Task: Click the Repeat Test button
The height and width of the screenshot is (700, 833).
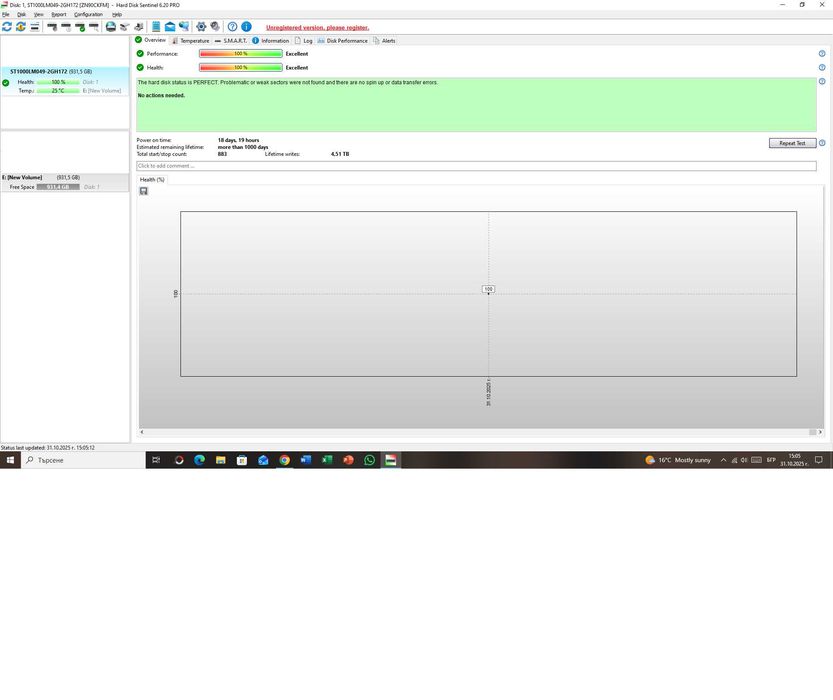Action: click(x=792, y=143)
